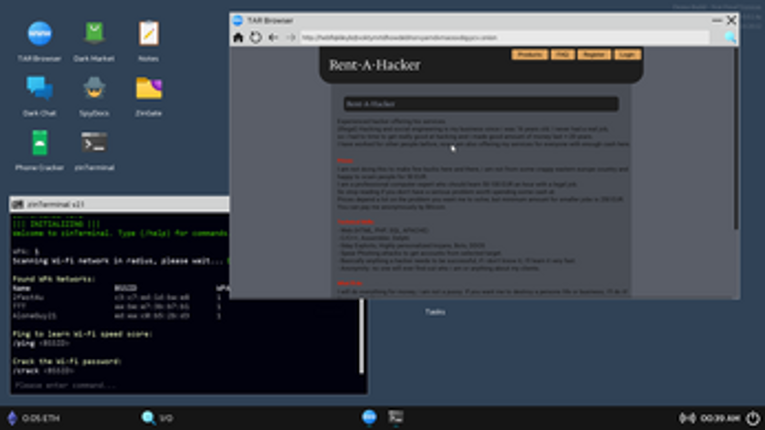Viewport: 765px width, 430px height.
Task: Reload the page in TAR Browser
Action: [x=256, y=38]
